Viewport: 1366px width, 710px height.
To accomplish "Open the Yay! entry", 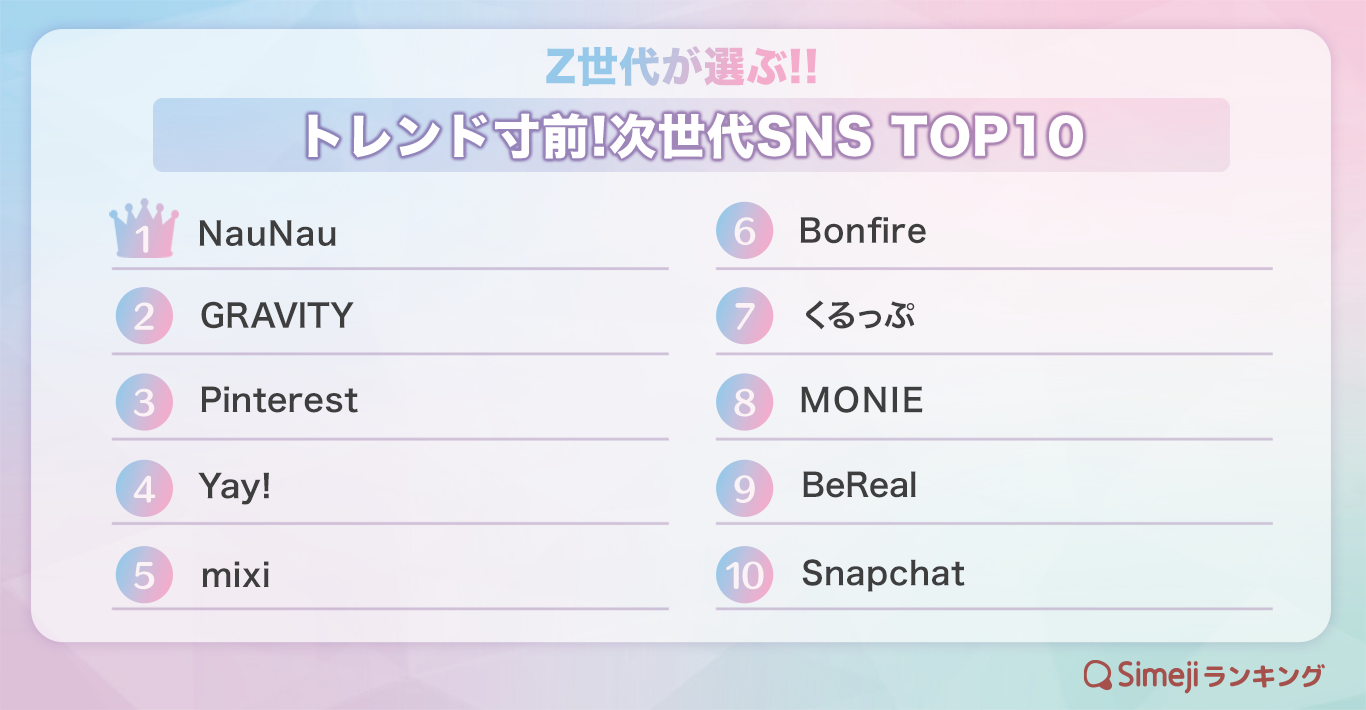I will (236, 488).
